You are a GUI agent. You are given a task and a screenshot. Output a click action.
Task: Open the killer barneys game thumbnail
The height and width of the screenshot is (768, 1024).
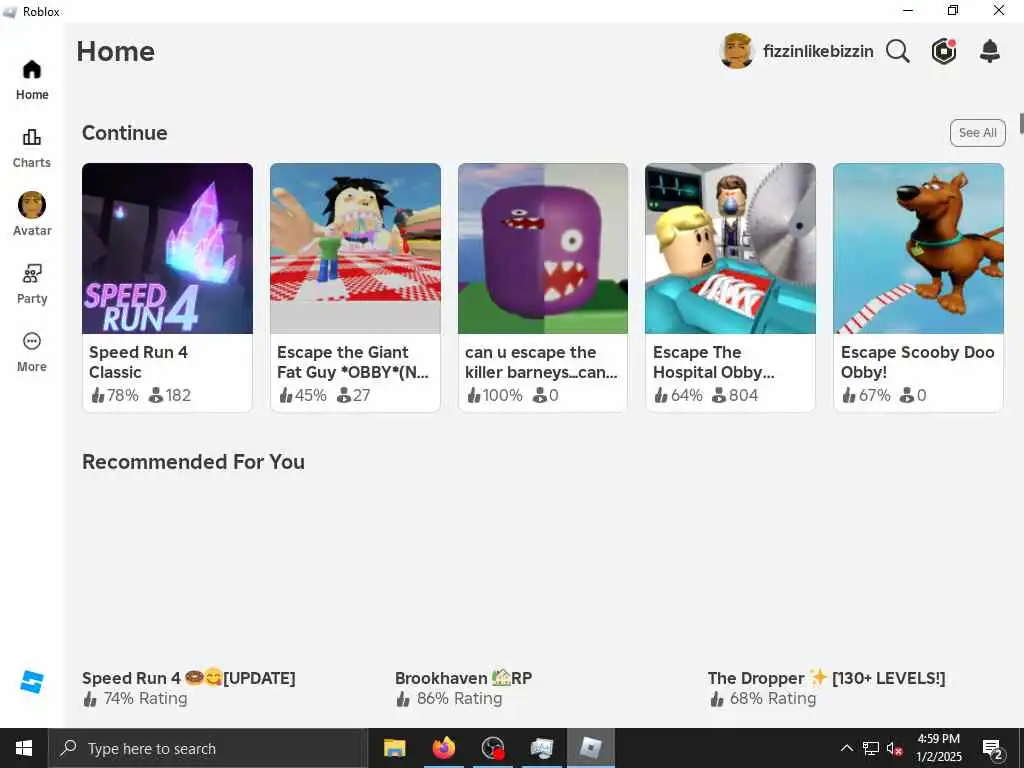(x=543, y=248)
